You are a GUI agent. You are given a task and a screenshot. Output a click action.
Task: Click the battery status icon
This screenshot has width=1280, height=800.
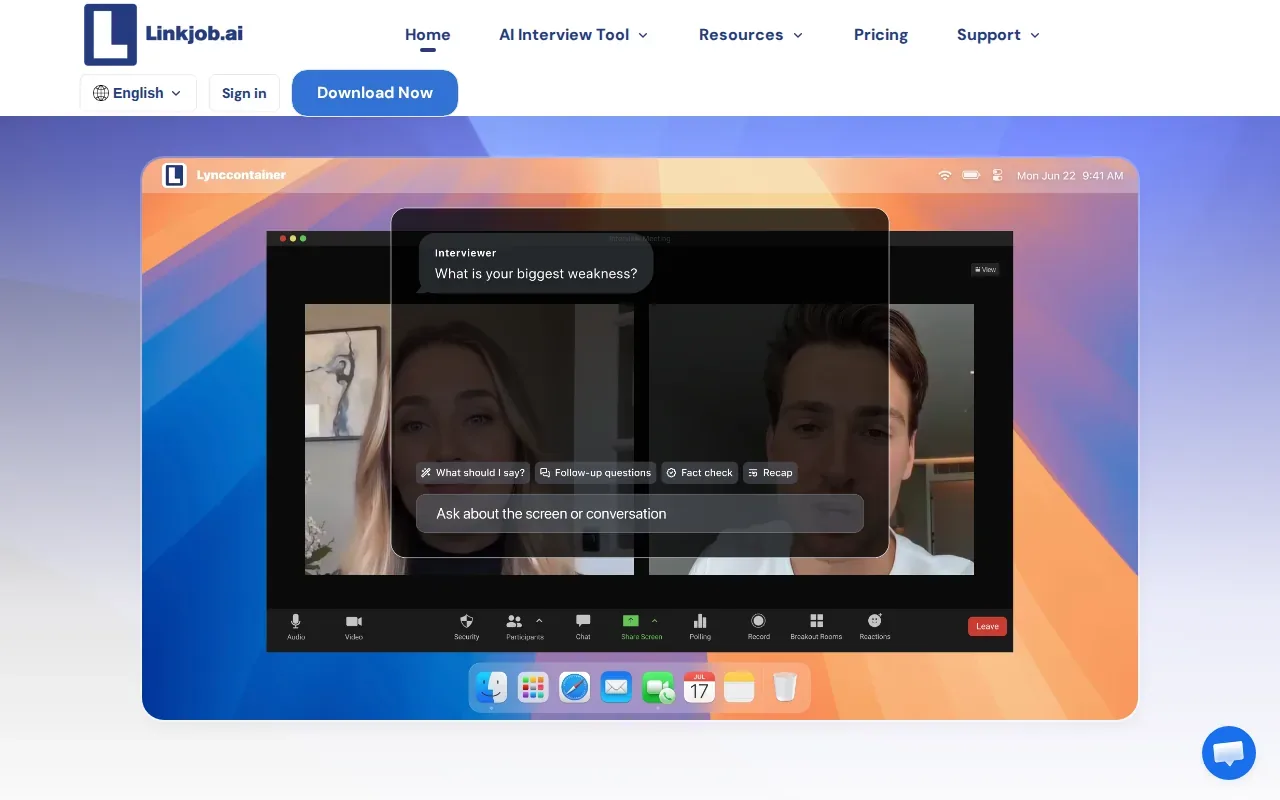pos(971,175)
